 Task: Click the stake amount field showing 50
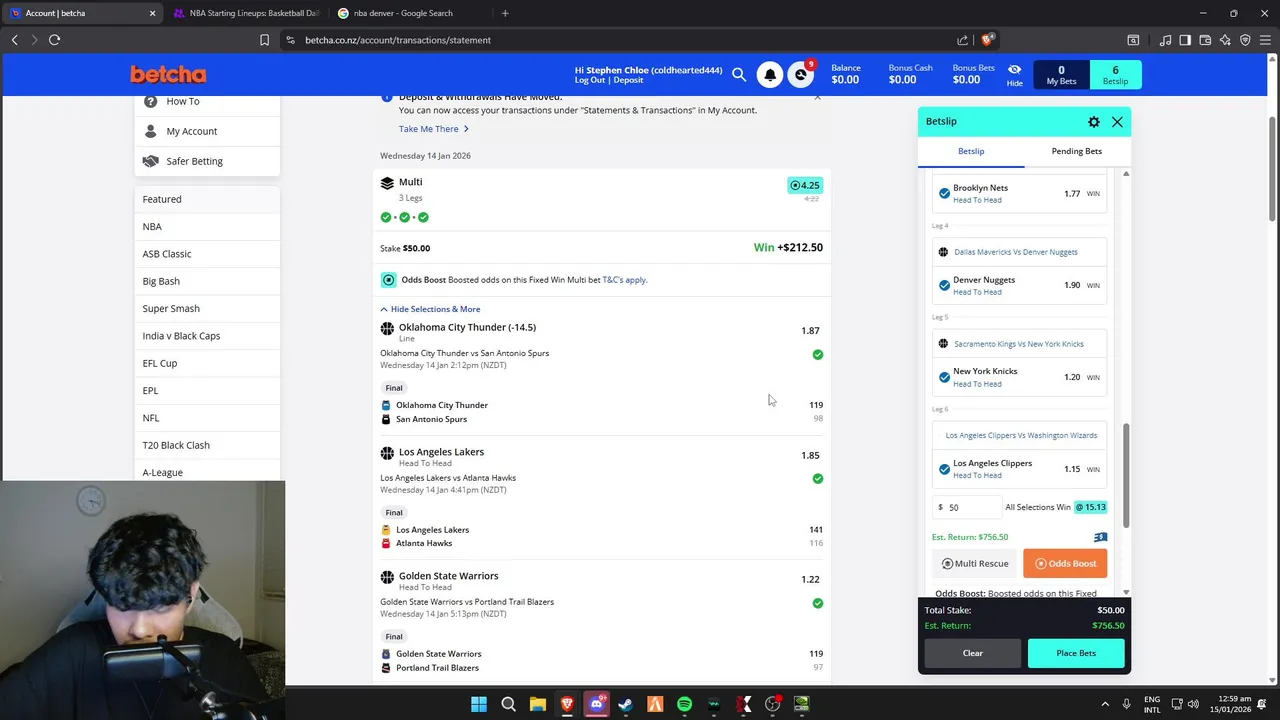click(x=966, y=508)
